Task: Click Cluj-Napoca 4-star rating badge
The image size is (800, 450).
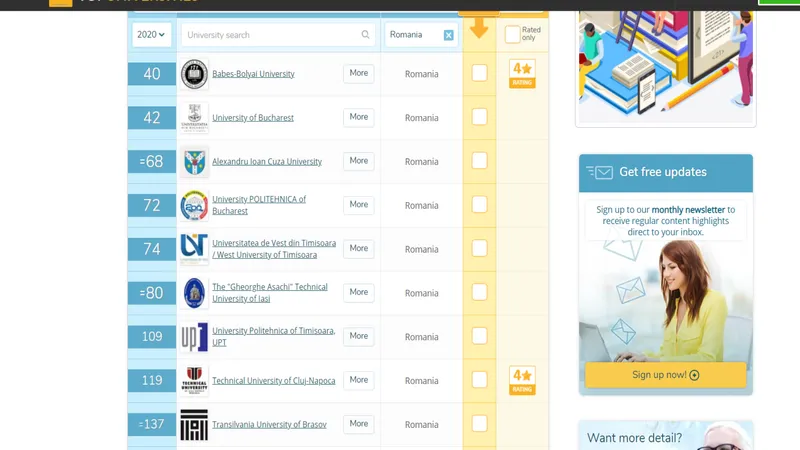Action: point(522,381)
